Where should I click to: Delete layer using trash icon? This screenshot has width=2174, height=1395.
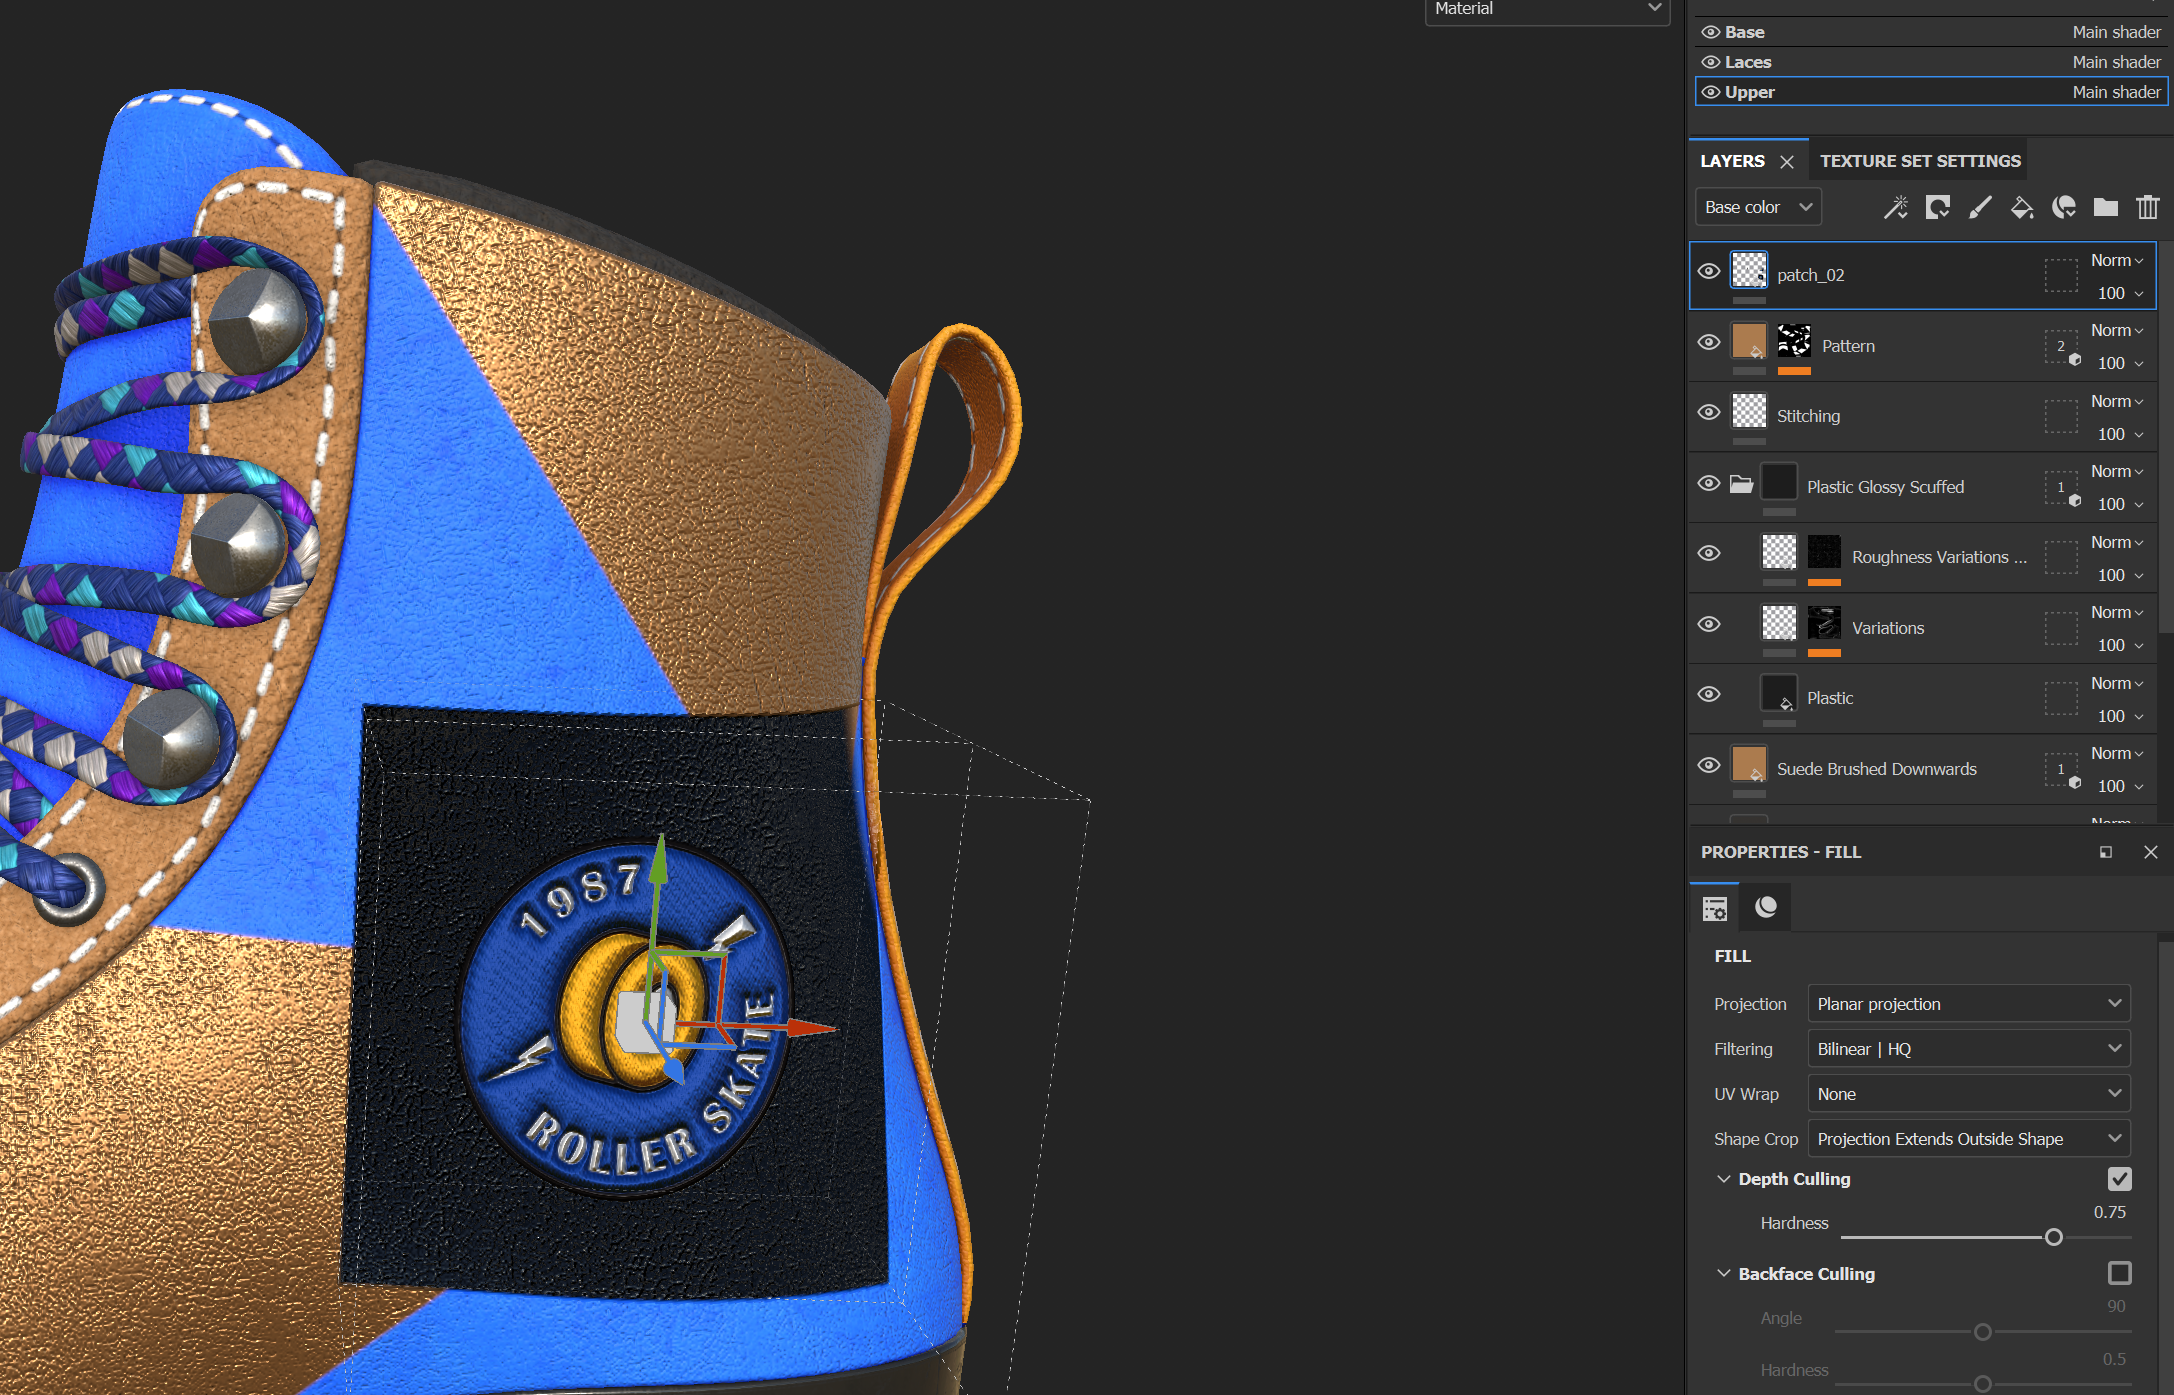2147,207
